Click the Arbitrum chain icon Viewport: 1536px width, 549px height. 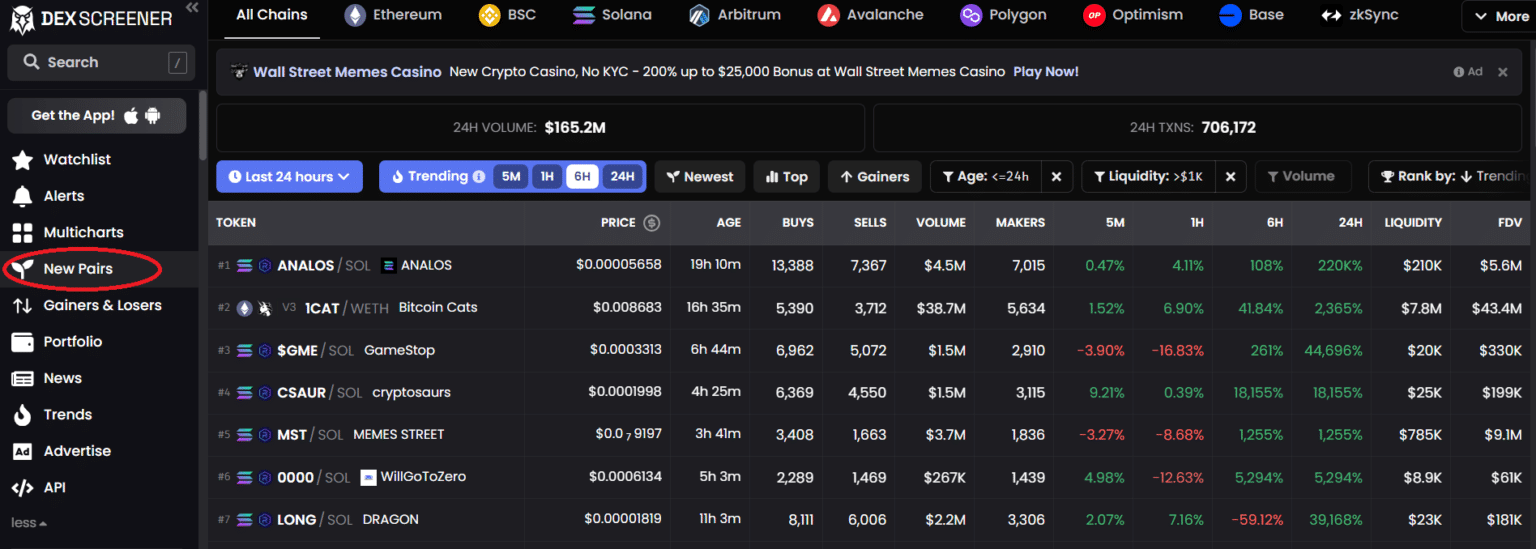[x=700, y=15]
